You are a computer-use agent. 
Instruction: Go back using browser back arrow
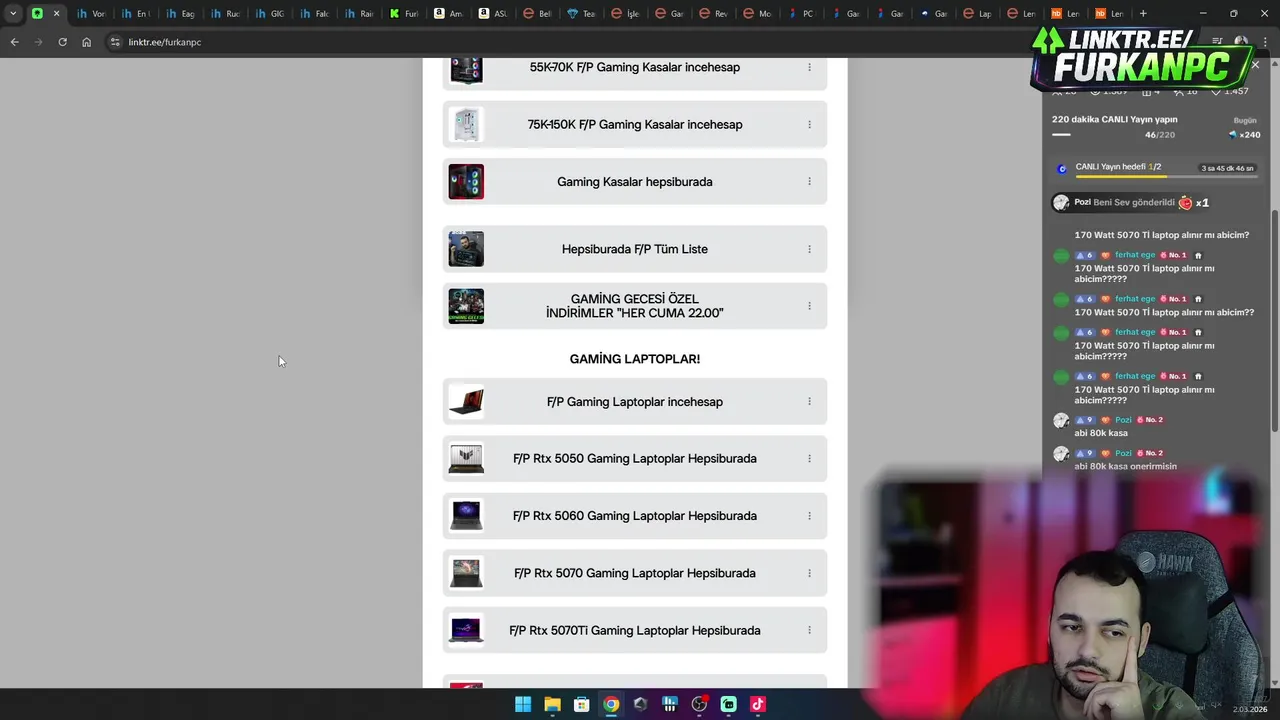14,42
